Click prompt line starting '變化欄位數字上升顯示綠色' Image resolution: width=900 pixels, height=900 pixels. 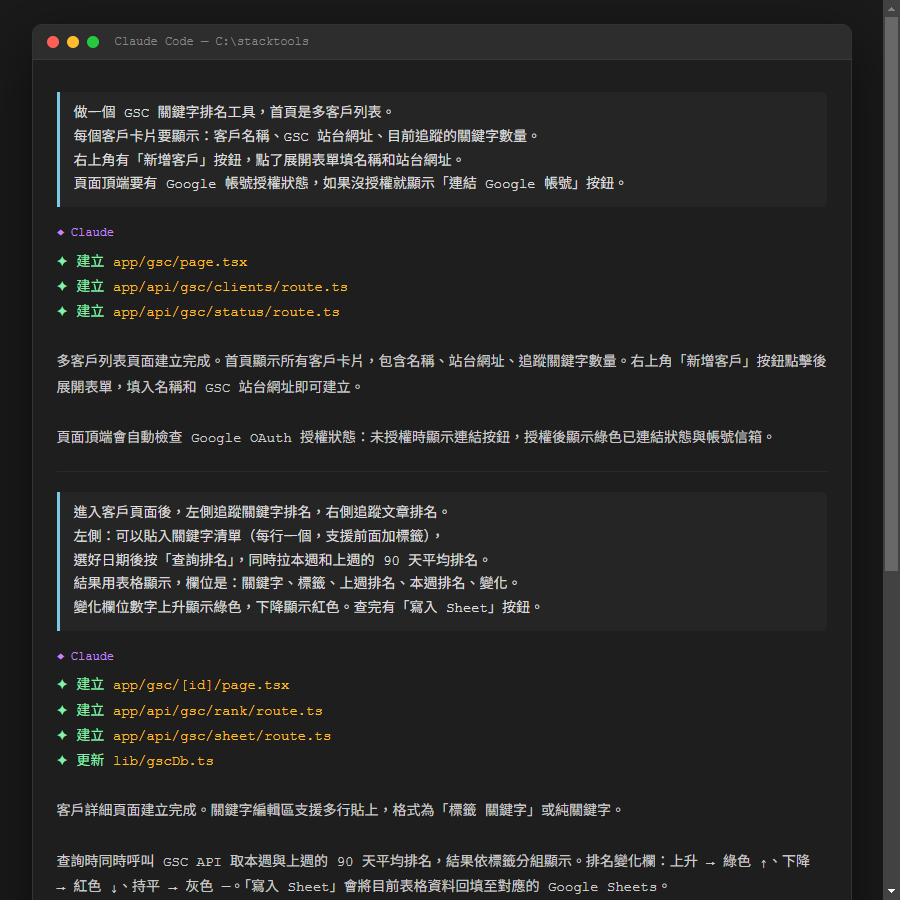307,608
